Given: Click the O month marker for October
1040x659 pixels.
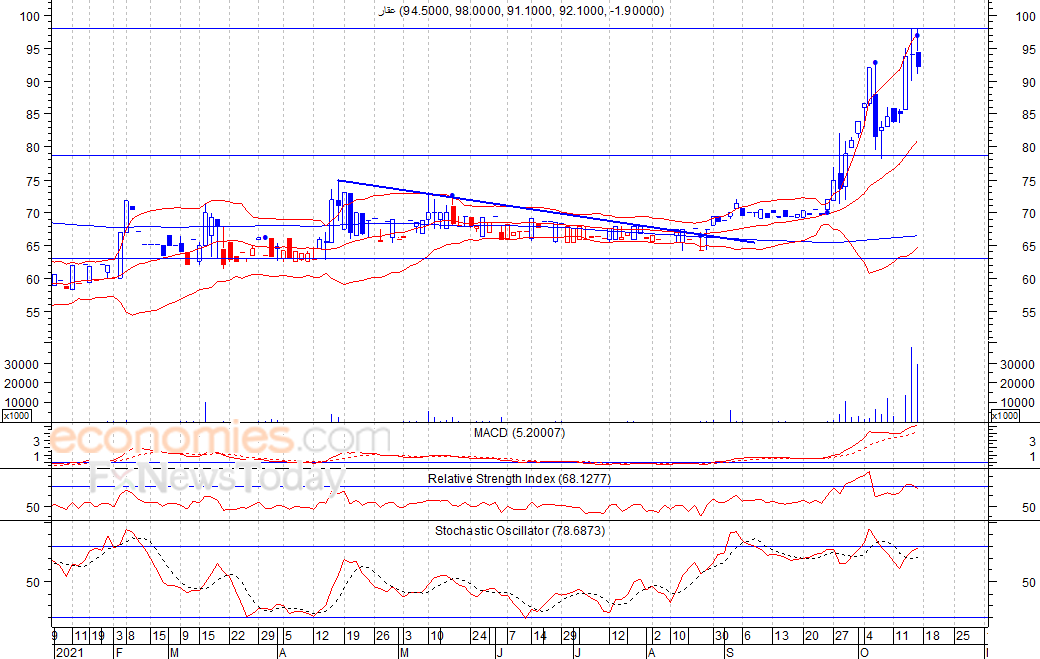Looking at the screenshot, I should 864,652.
